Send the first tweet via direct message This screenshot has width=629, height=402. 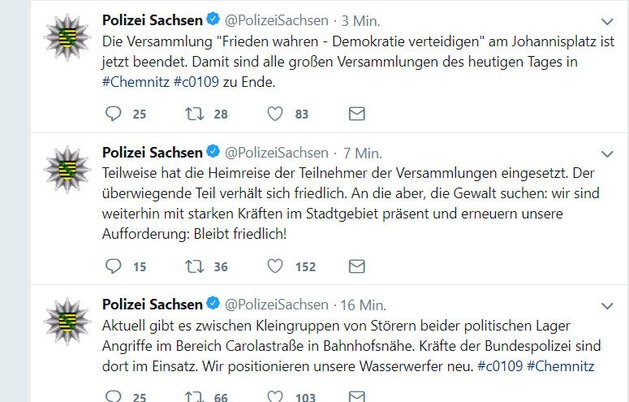click(357, 114)
